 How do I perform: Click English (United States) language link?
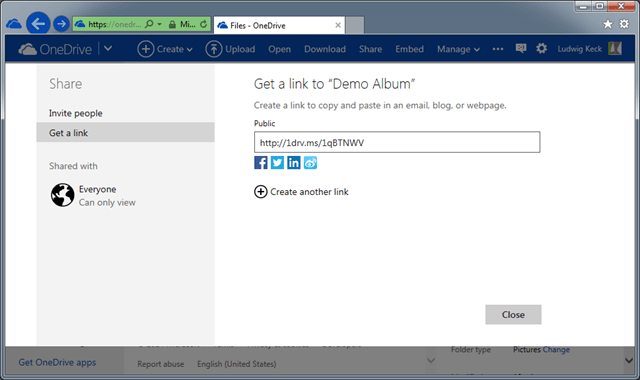pyautogui.click(x=237, y=364)
